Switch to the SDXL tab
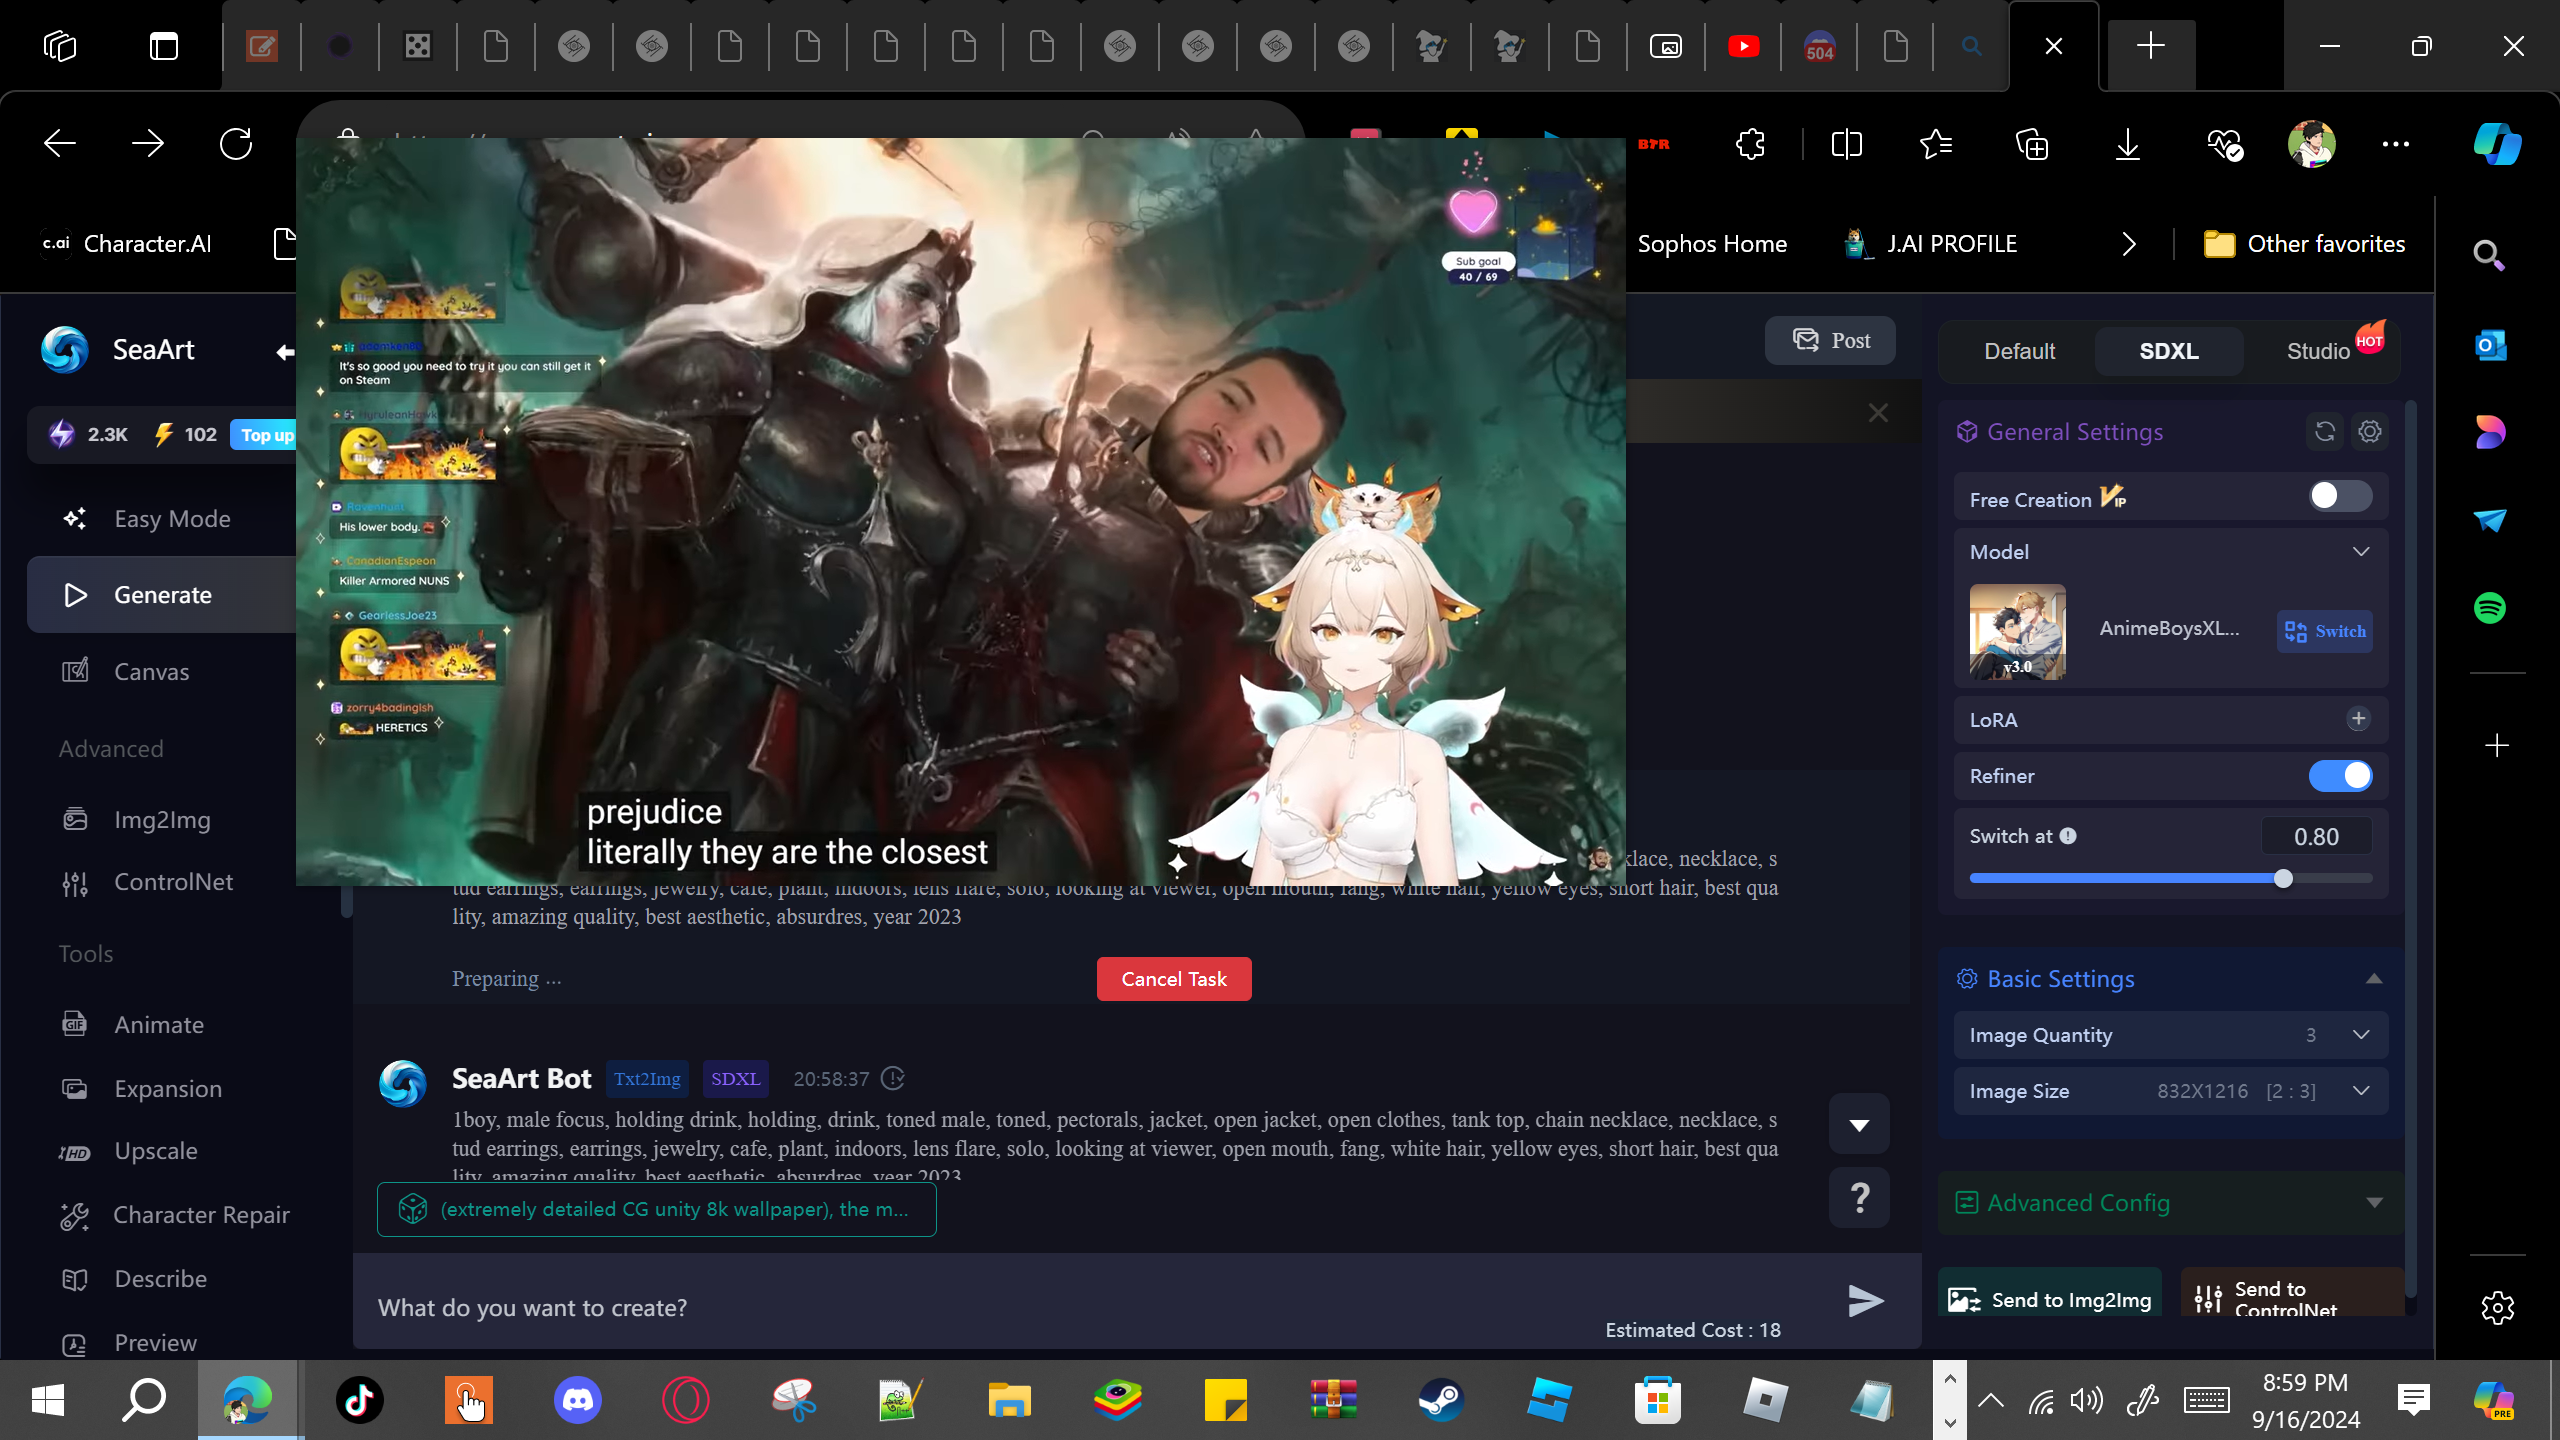The height and width of the screenshot is (1440, 2560). 2169,351
